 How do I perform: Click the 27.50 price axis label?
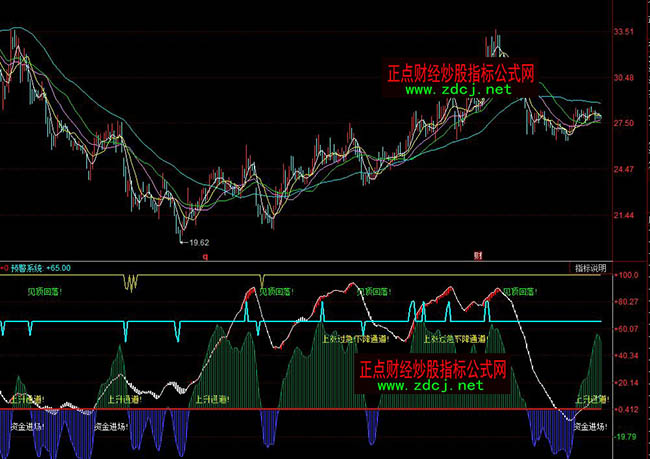pyautogui.click(x=625, y=123)
